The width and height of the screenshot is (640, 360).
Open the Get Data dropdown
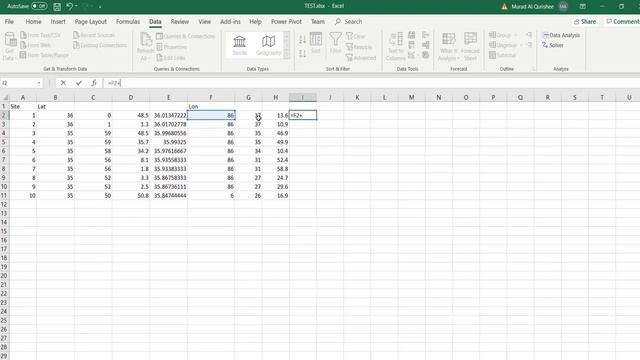point(9,46)
